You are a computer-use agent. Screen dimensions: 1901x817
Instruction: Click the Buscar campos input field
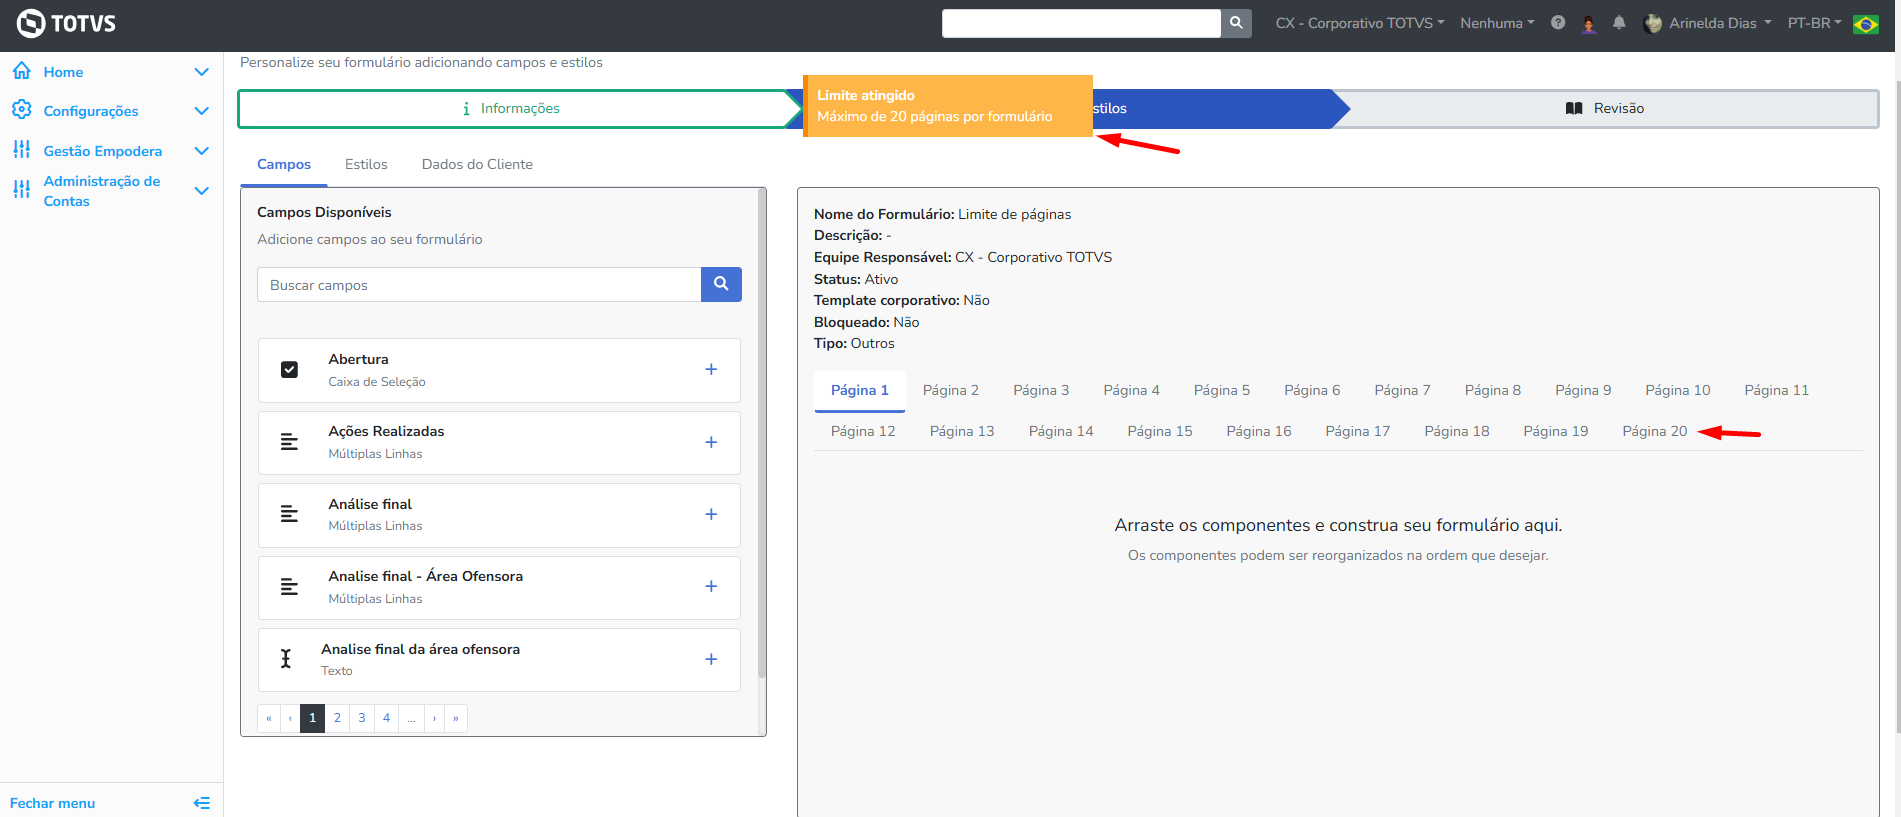click(479, 284)
